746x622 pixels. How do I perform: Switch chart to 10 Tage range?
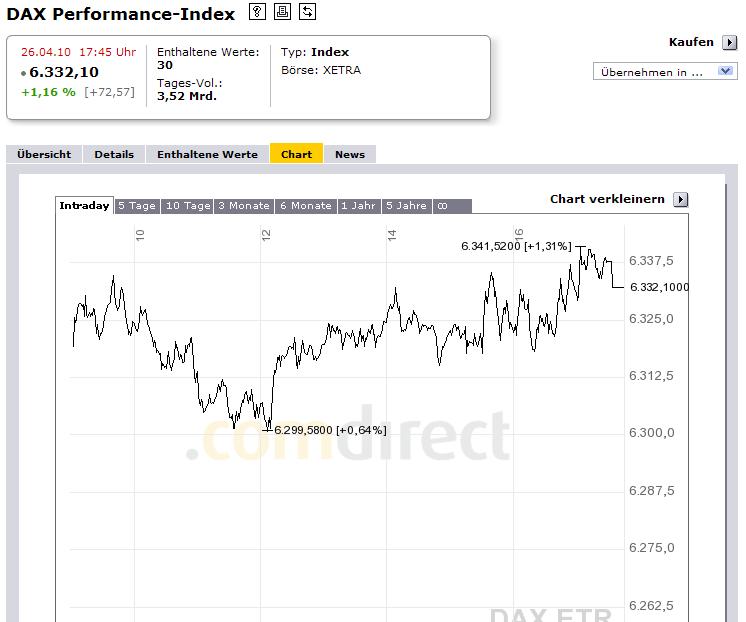point(188,206)
